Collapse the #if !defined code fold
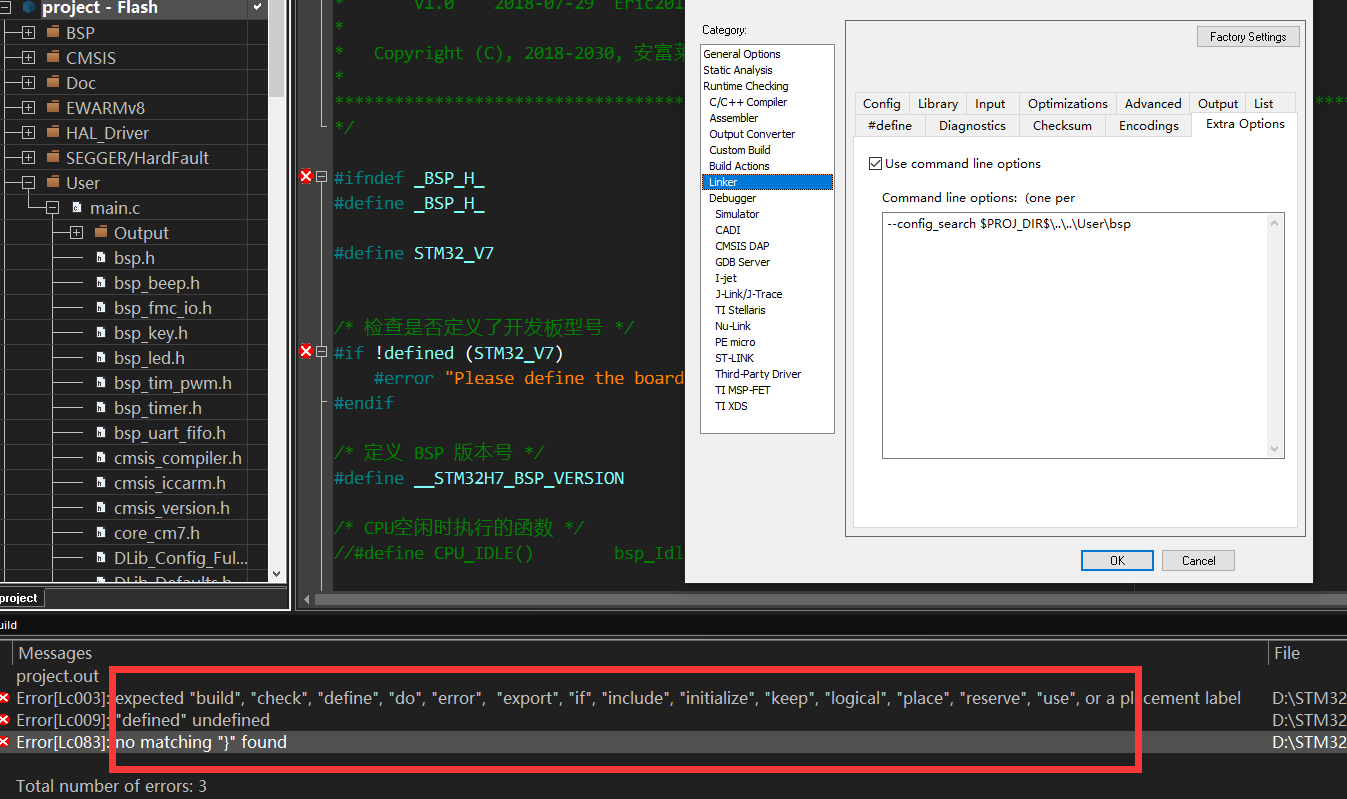This screenshot has height=799, width=1347. [322, 352]
